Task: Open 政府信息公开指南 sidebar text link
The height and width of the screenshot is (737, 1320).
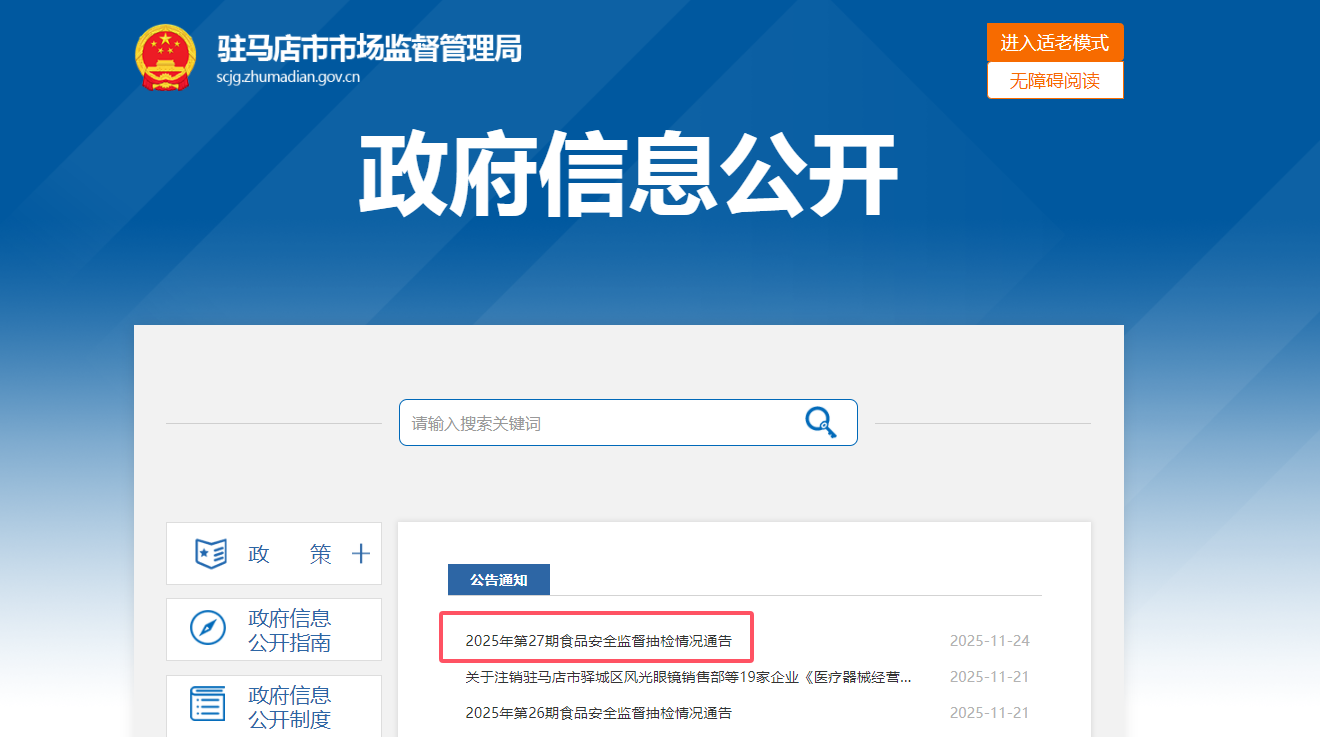Action: pos(289,630)
